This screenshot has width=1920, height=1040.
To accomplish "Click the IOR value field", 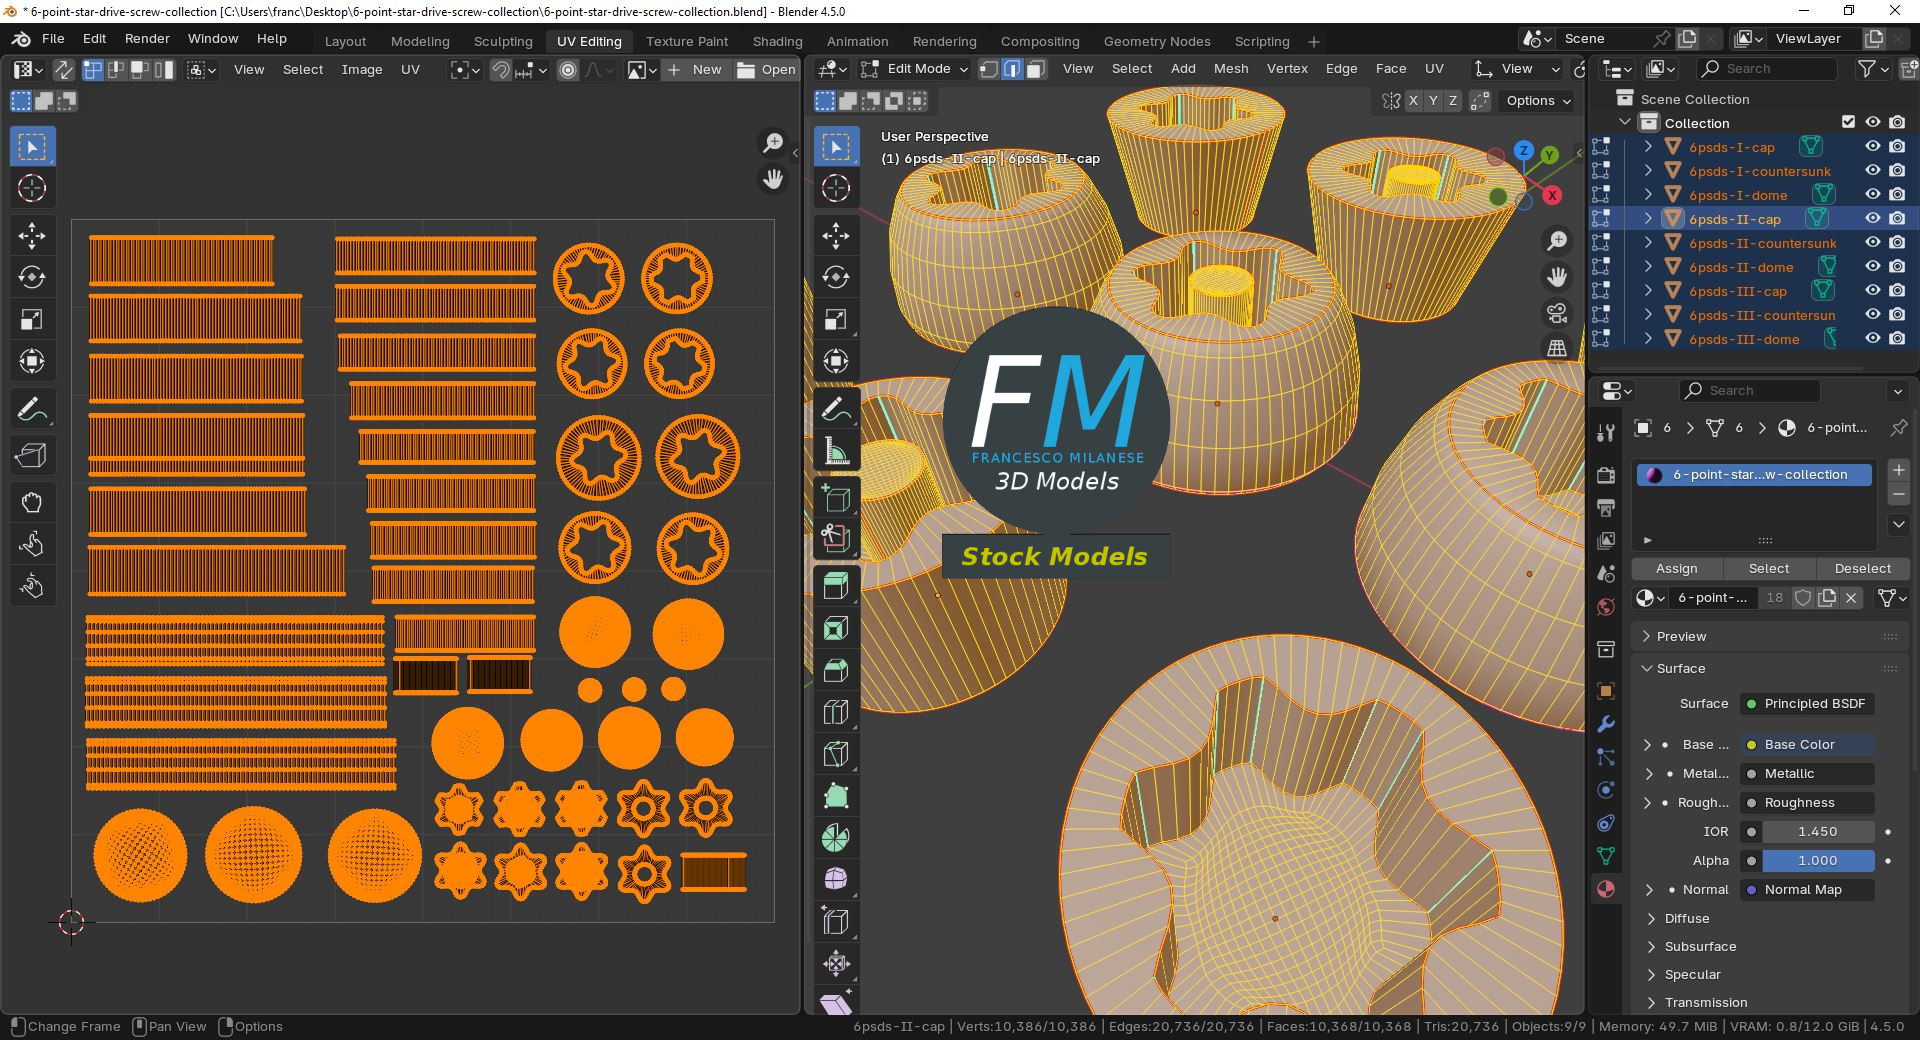I will (1817, 832).
